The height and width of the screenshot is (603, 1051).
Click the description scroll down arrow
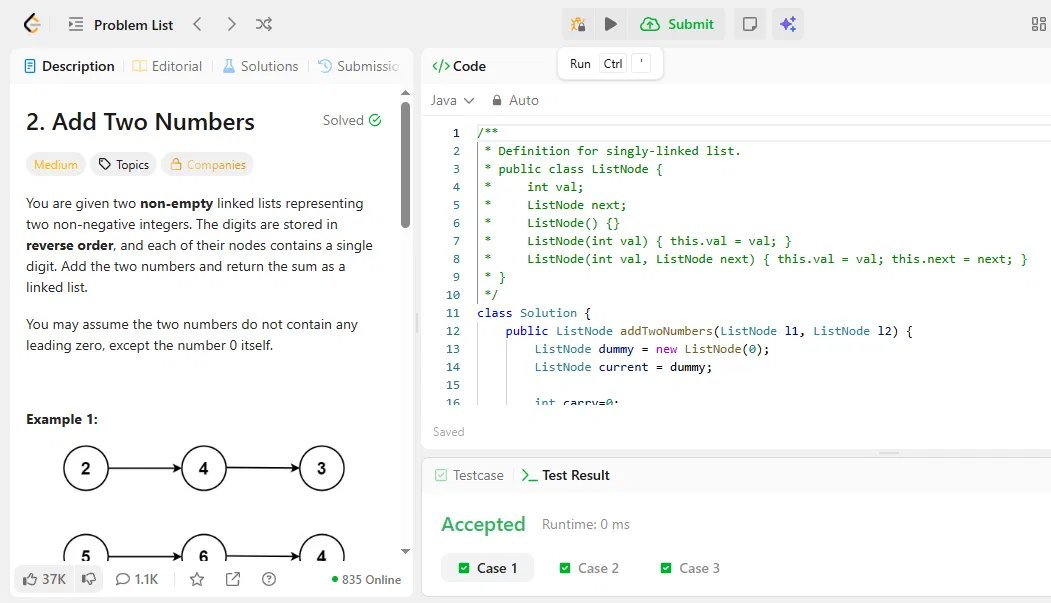(405, 551)
